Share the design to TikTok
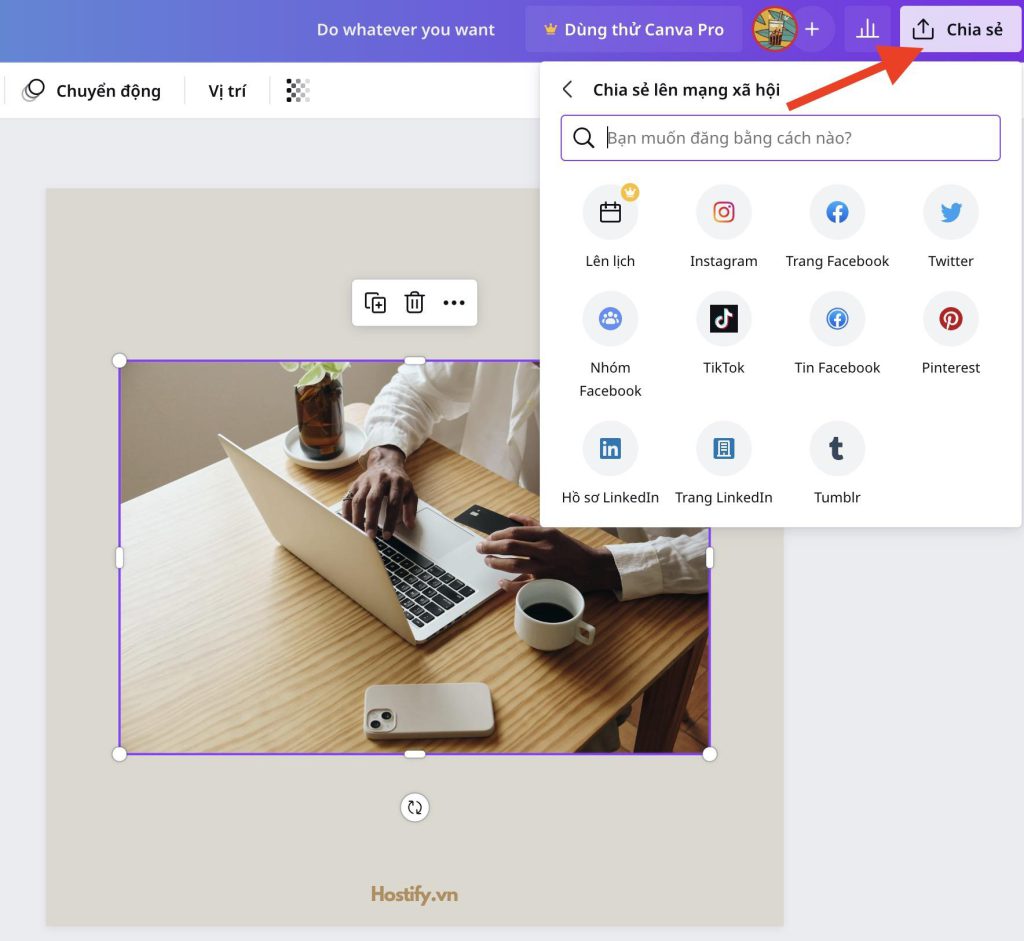 (x=723, y=319)
